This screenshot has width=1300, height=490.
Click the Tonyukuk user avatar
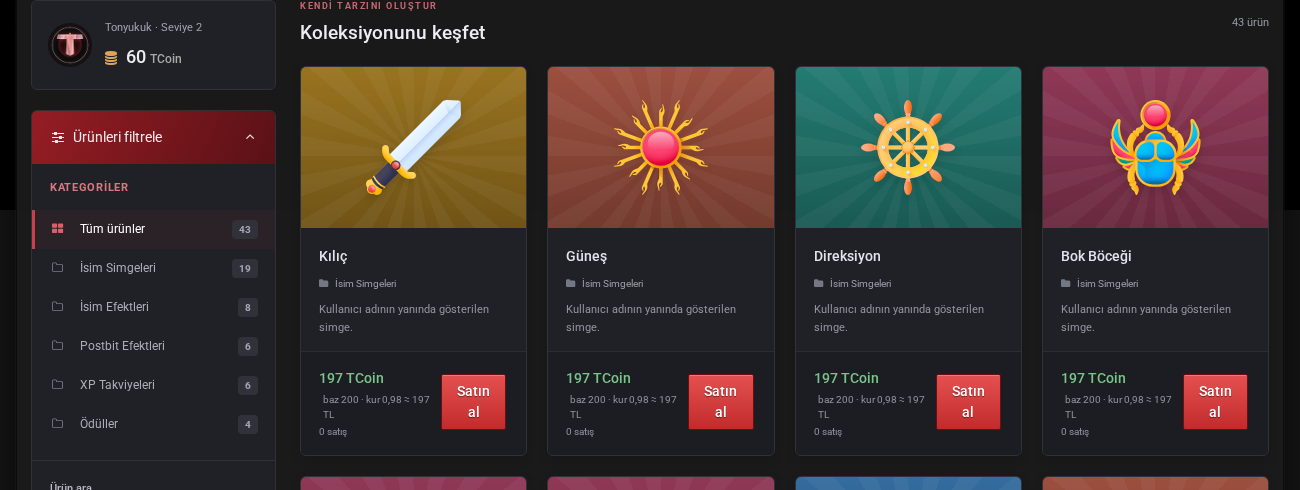[70, 45]
